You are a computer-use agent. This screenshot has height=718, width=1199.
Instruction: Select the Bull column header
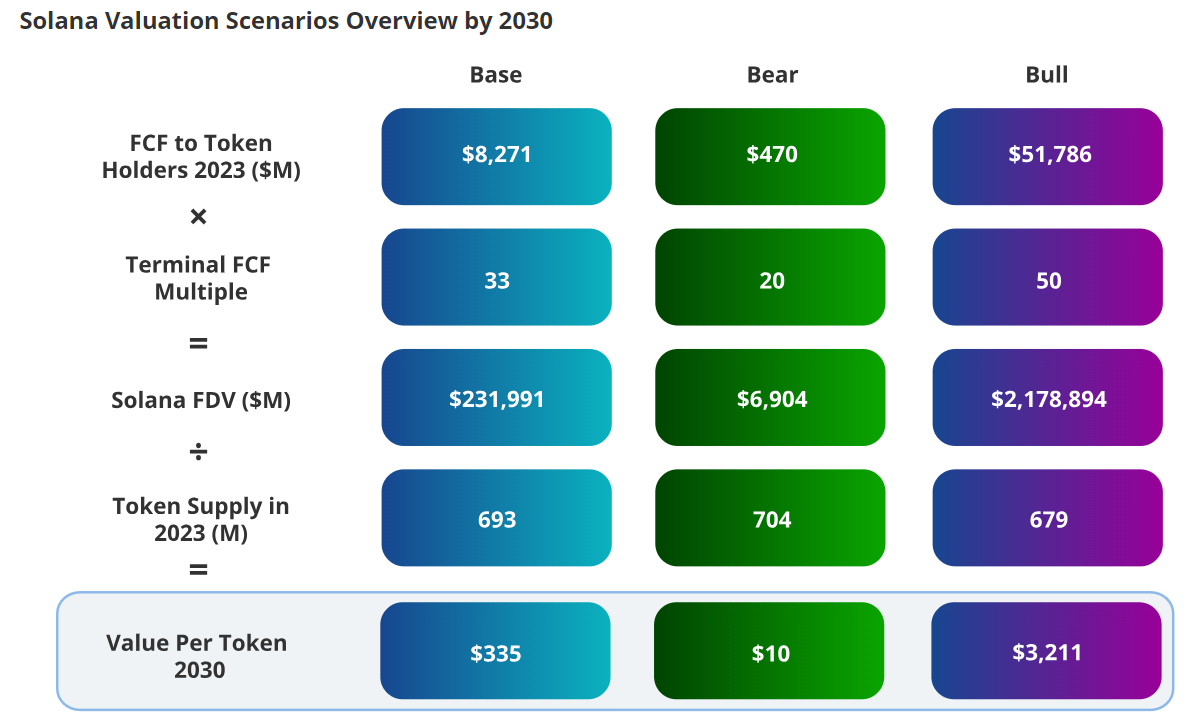pyautogui.click(x=1047, y=75)
